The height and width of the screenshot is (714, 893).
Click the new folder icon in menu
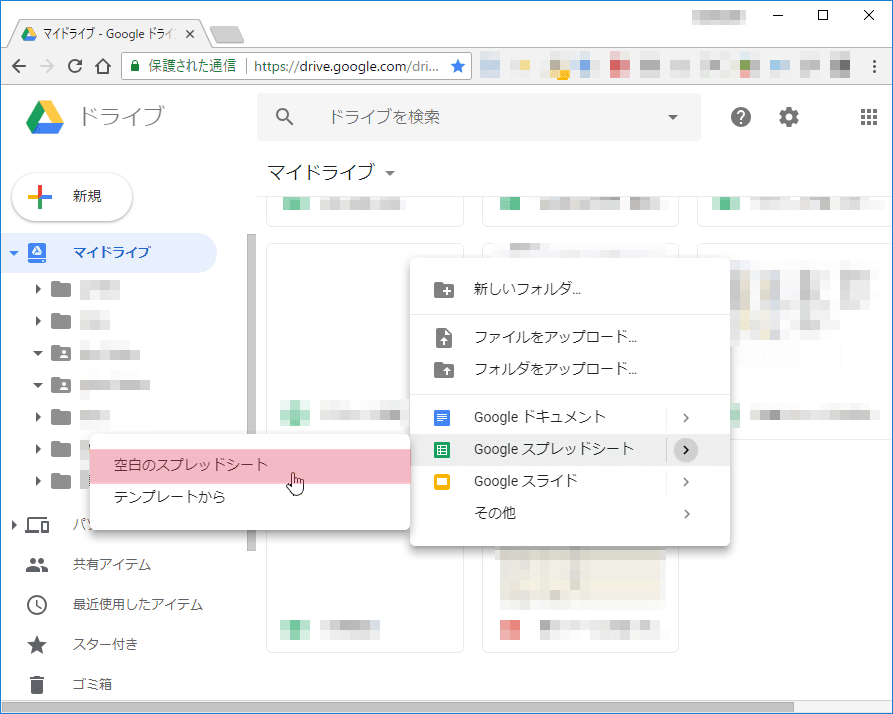pyautogui.click(x=444, y=290)
